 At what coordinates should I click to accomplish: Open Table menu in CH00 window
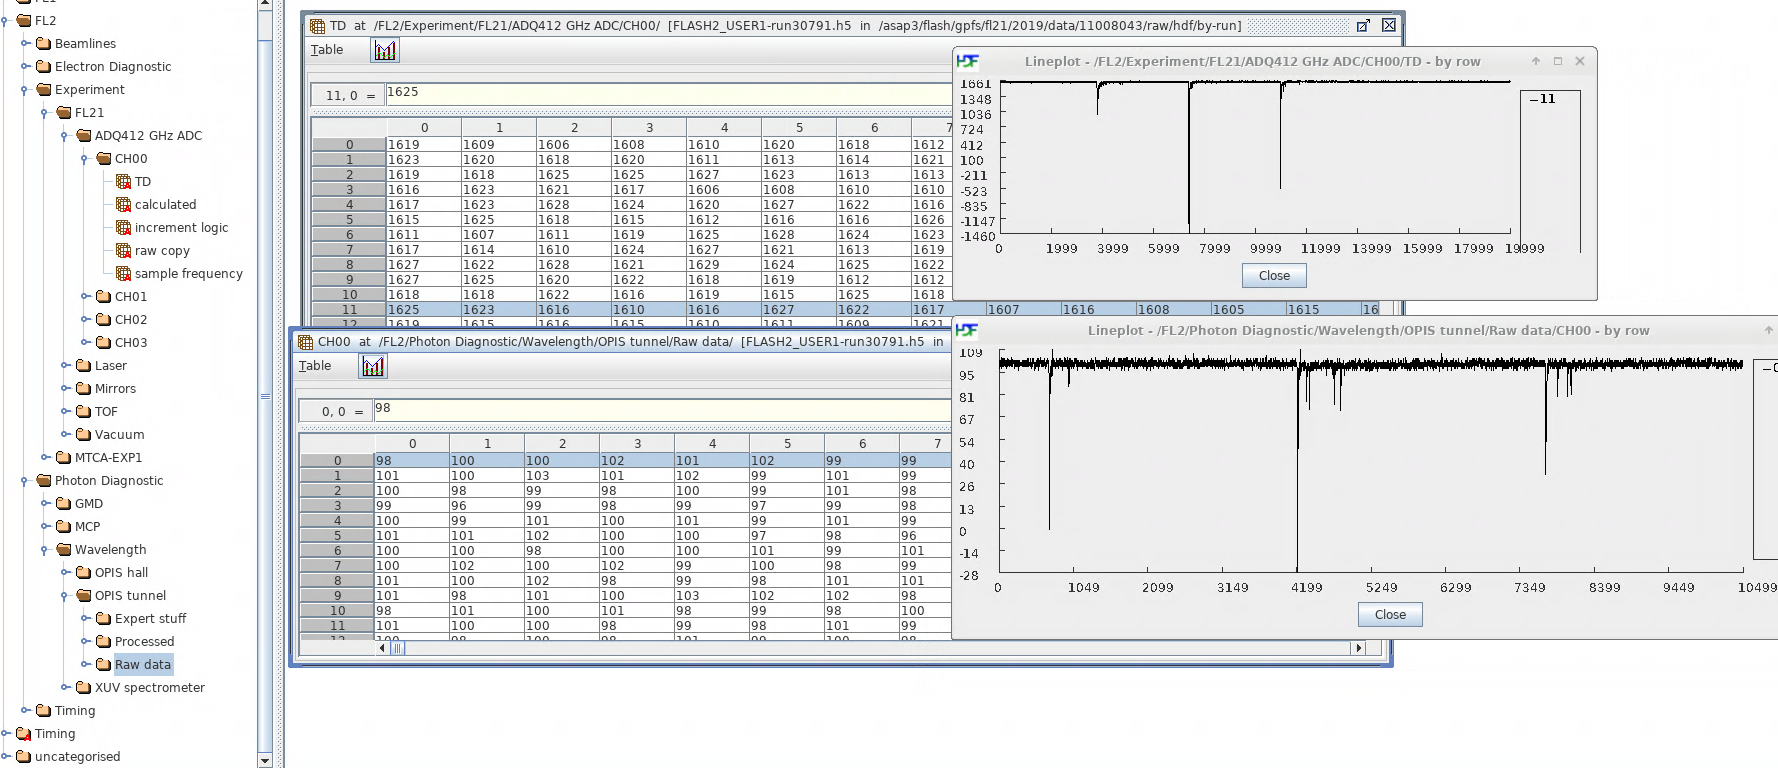[x=315, y=366]
